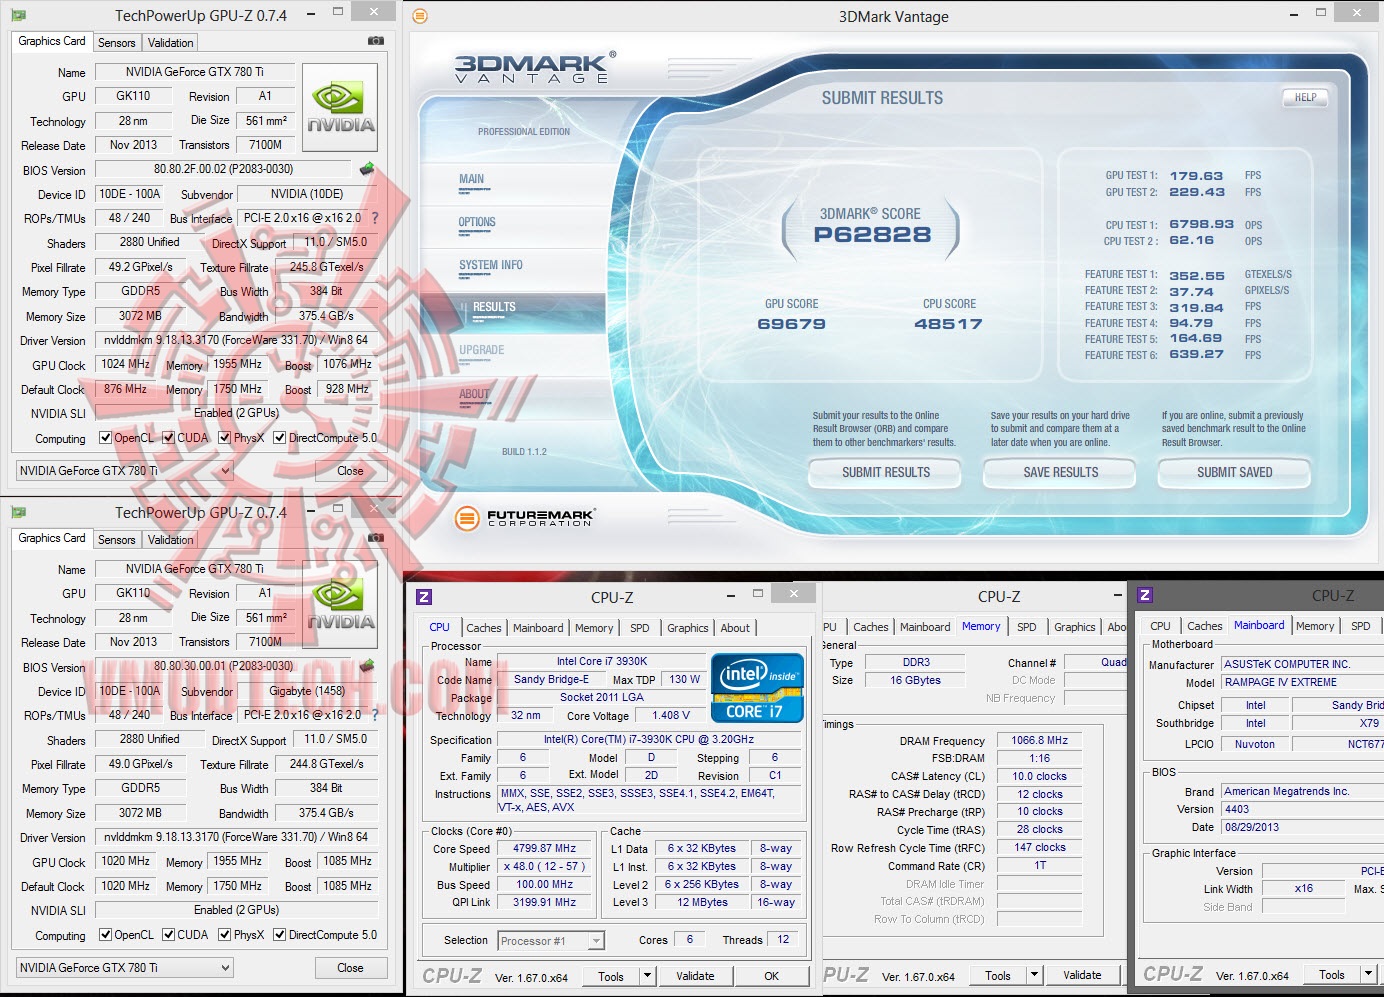Switch to Validation tab in lower GPU-Z

tap(171, 540)
